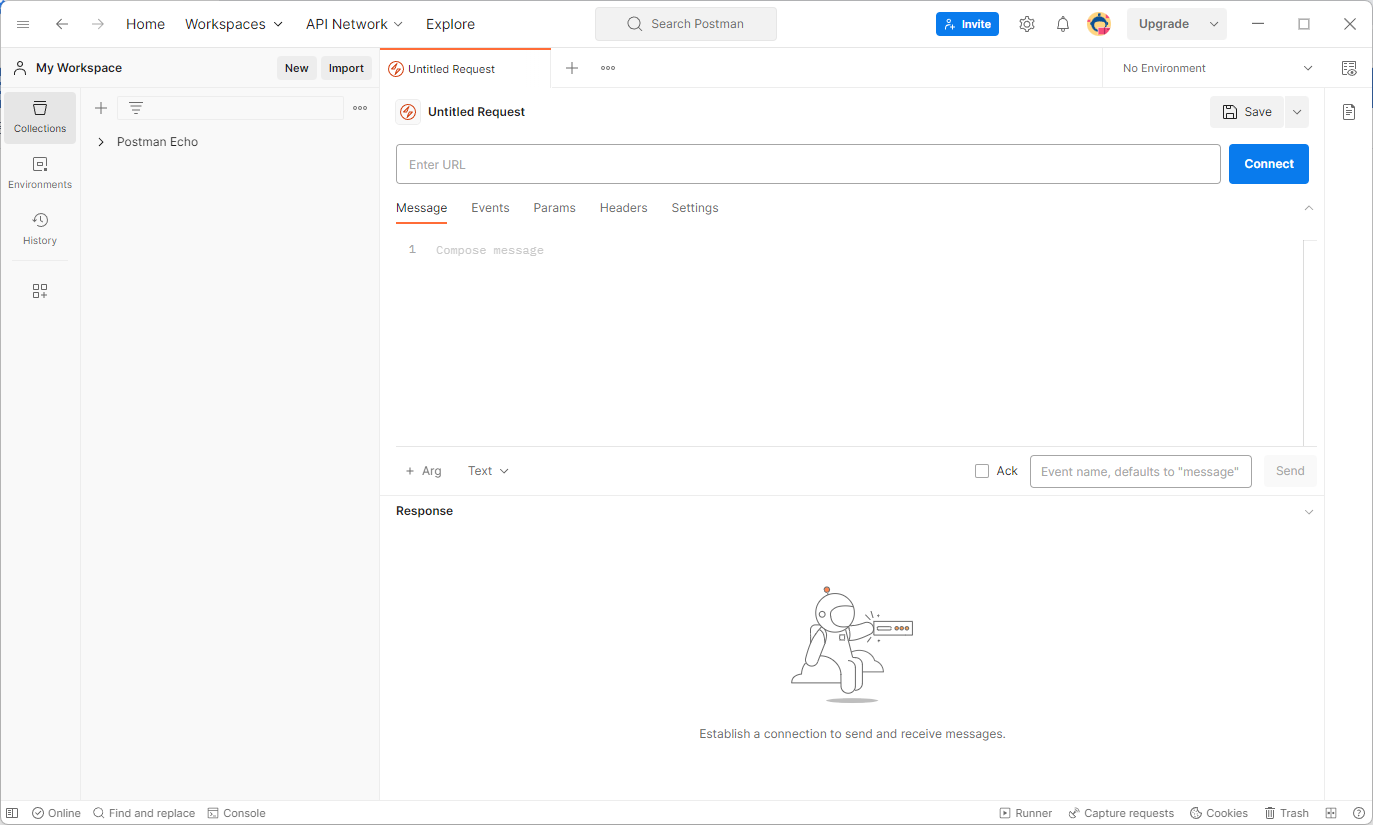Open Settings gear icon
This screenshot has height=825, width=1373.
1027,24
